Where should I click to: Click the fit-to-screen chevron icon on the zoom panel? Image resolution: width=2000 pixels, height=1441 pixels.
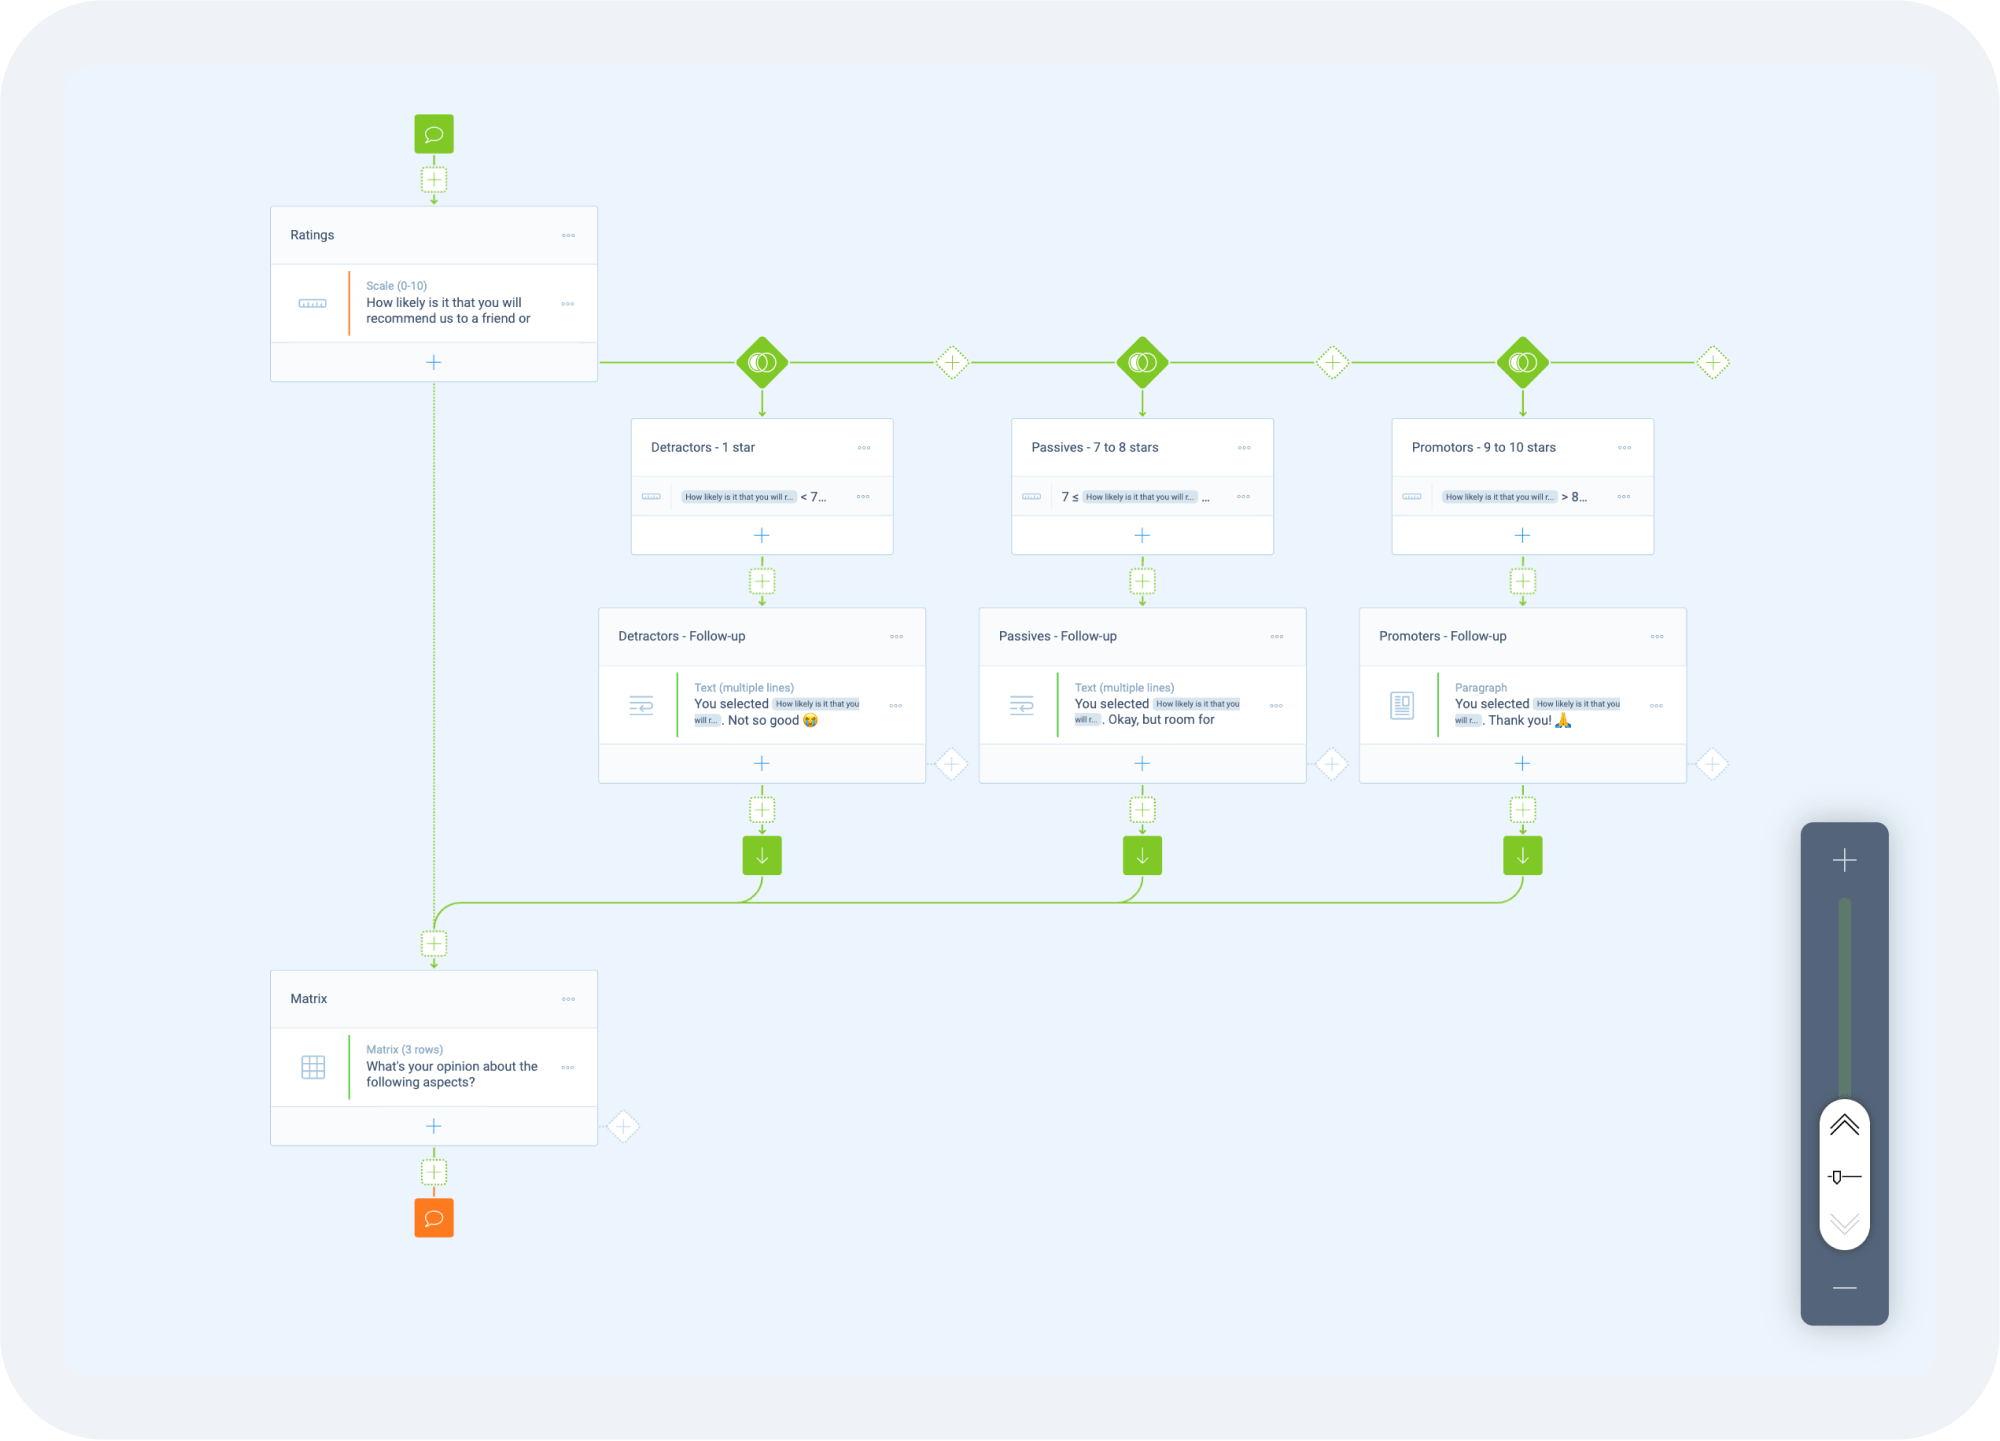[1844, 1125]
